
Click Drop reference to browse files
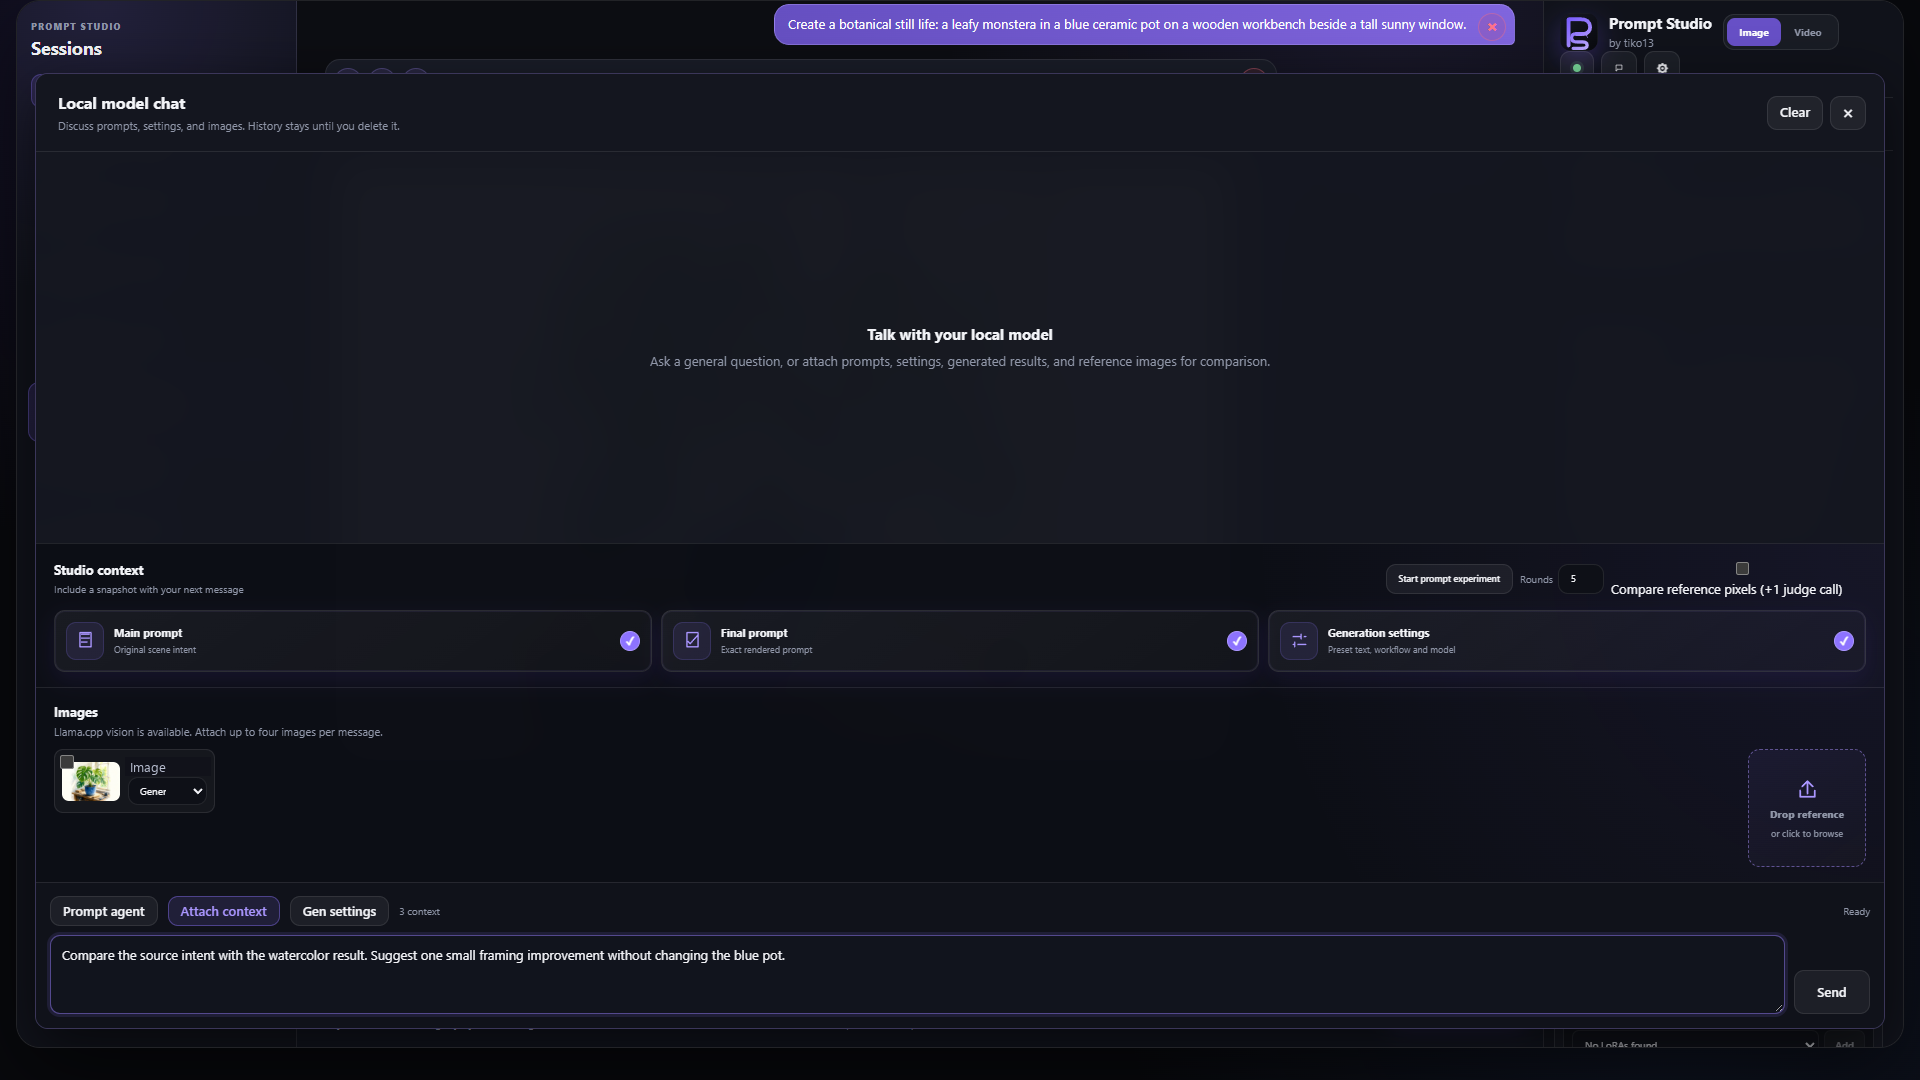(x=1806, y=808)
